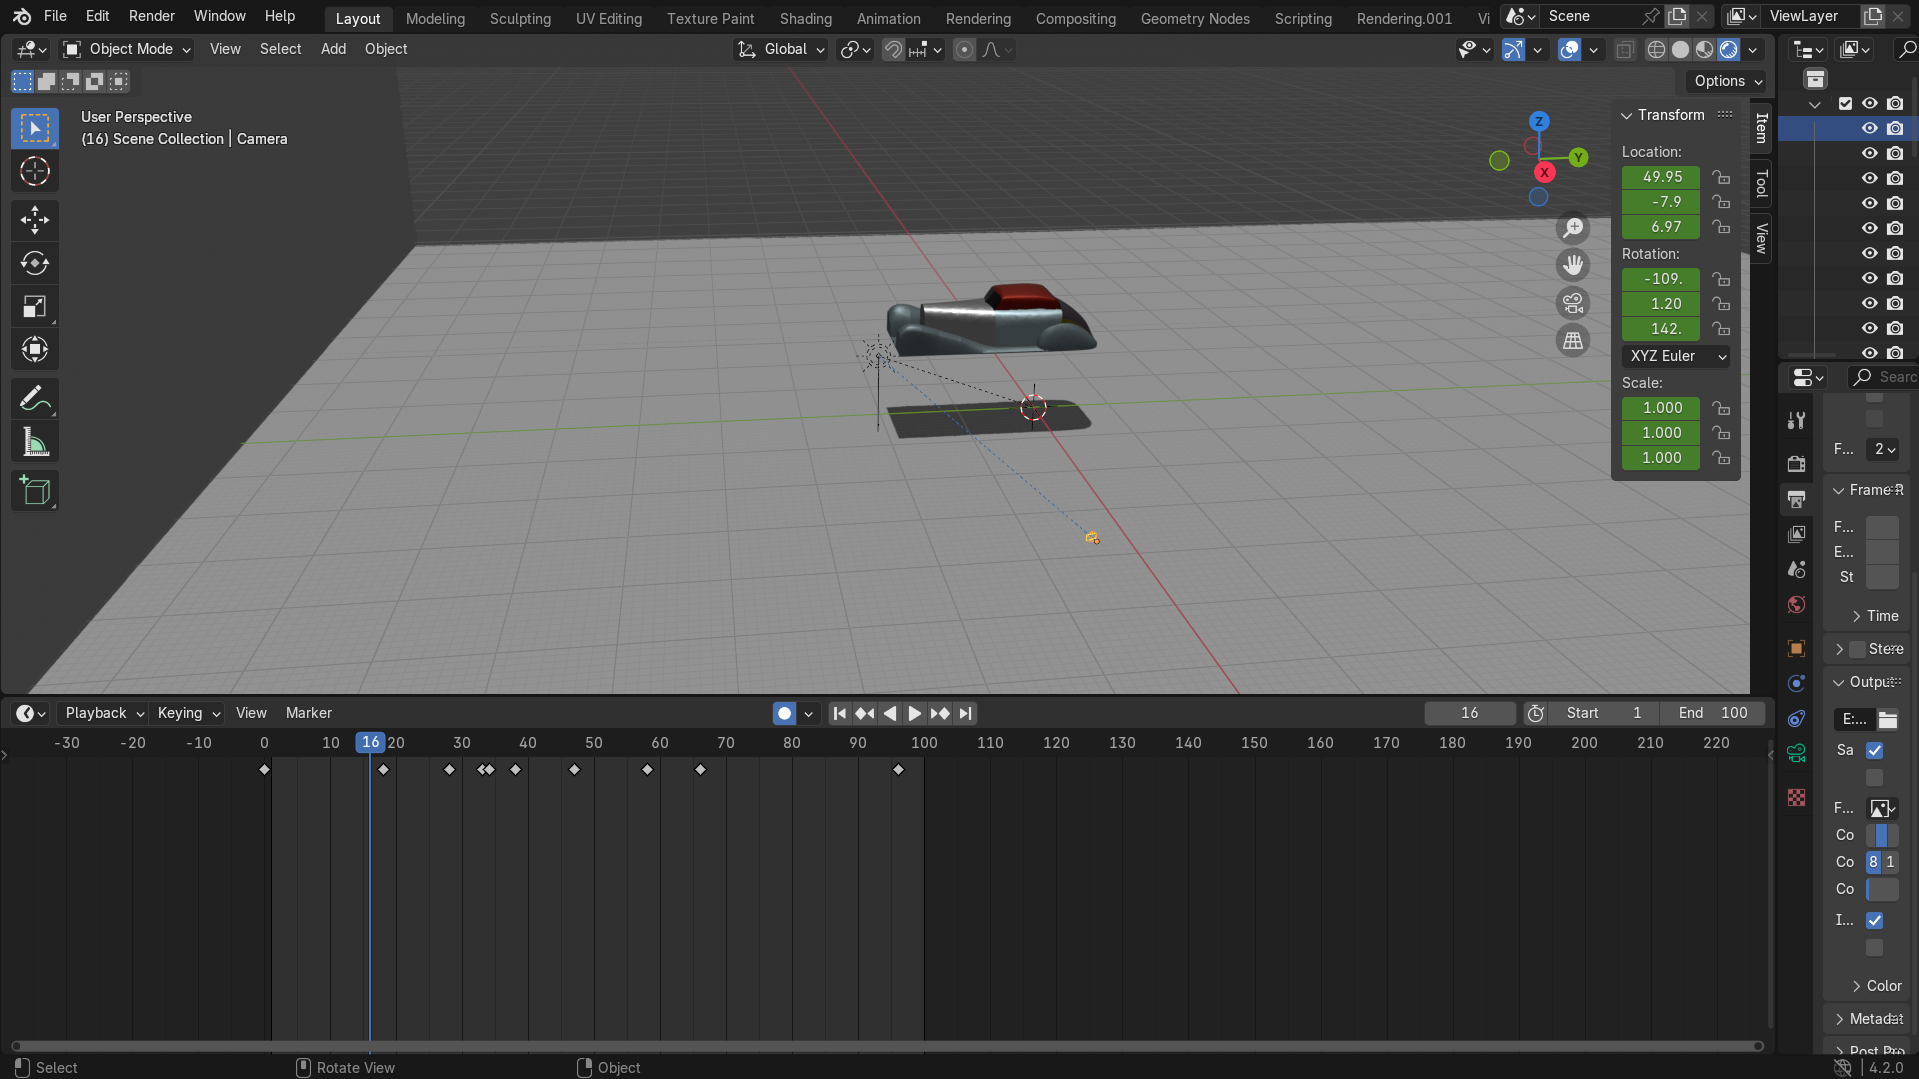Toggle the use preview range clock
This screenshot has width=1919, height=1079.
coord(1536,713)
